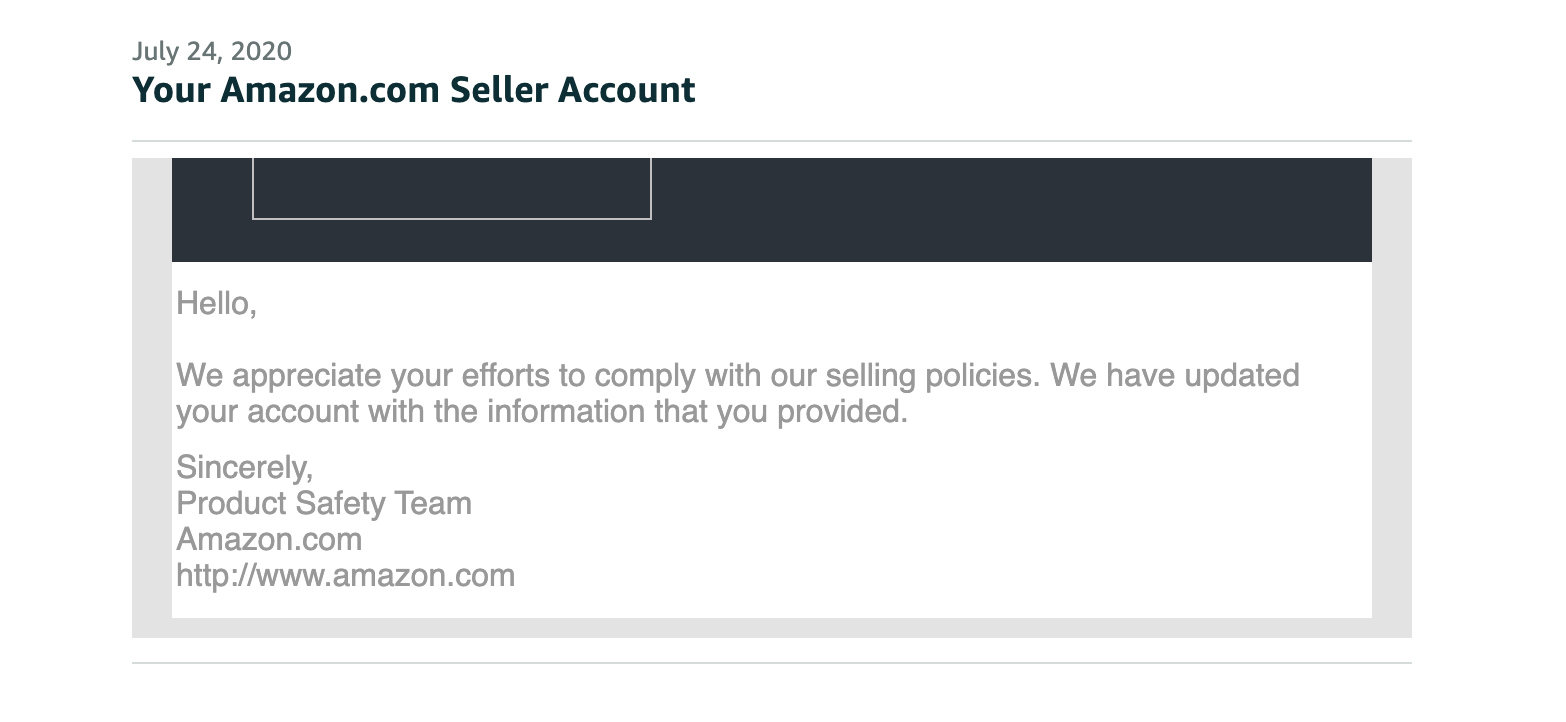
Task: Click the July 24, 2020 date
Action: click(x=212, y=51)
